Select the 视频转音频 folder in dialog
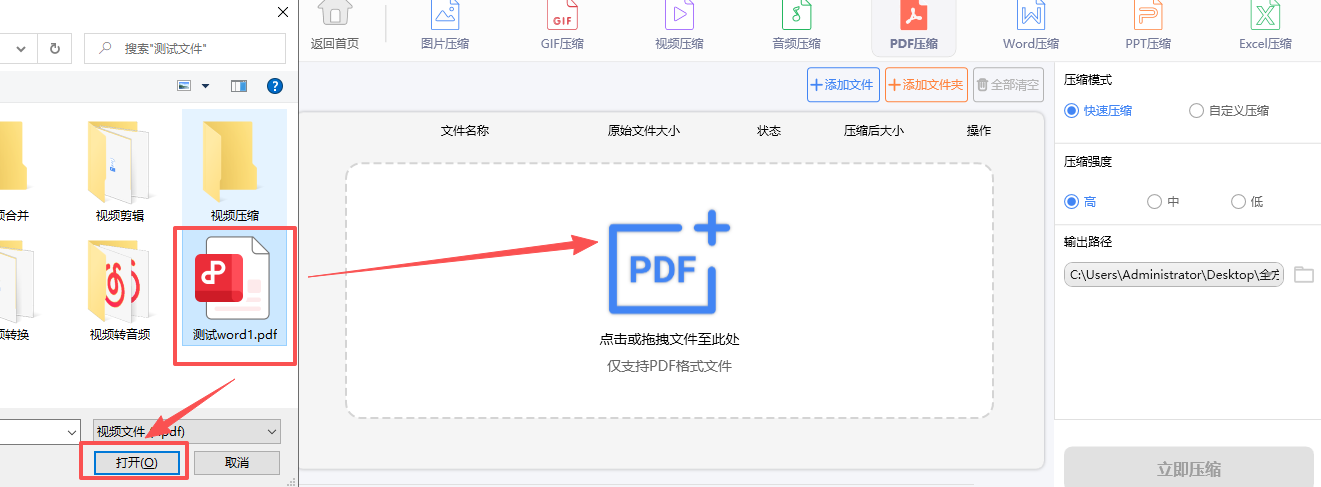The image size is (1321, 487). pos(119,289)
